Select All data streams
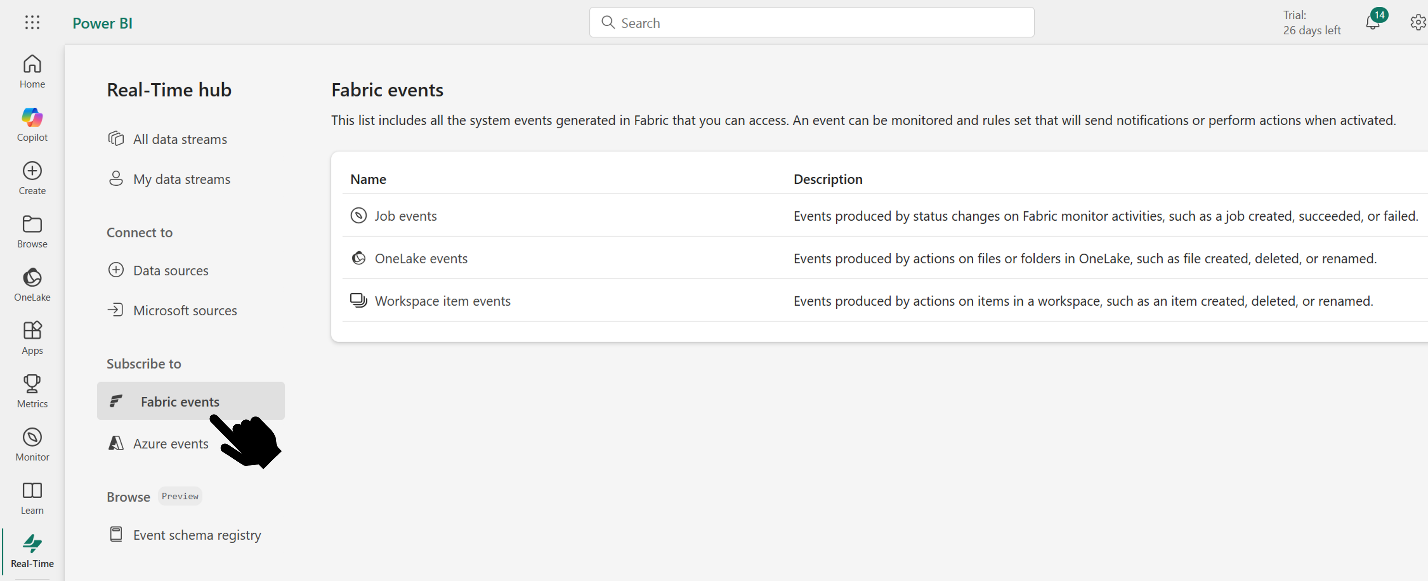The image size is (1428, 581). (x=180, y=139)
